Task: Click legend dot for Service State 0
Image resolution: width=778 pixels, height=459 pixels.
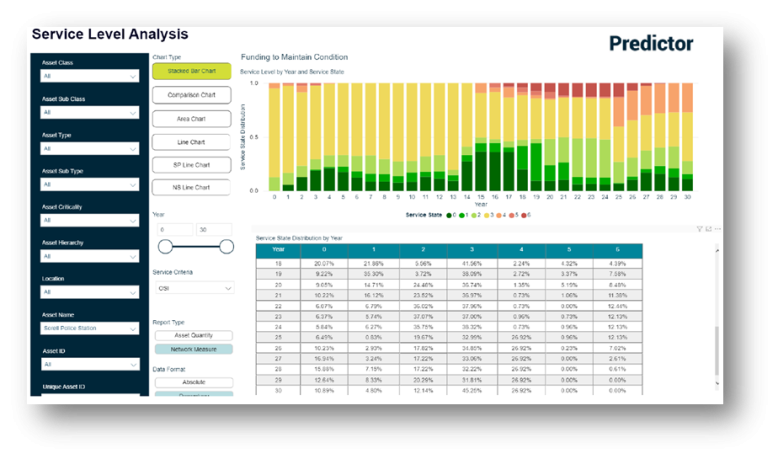Action: click(x=449, y=215)
